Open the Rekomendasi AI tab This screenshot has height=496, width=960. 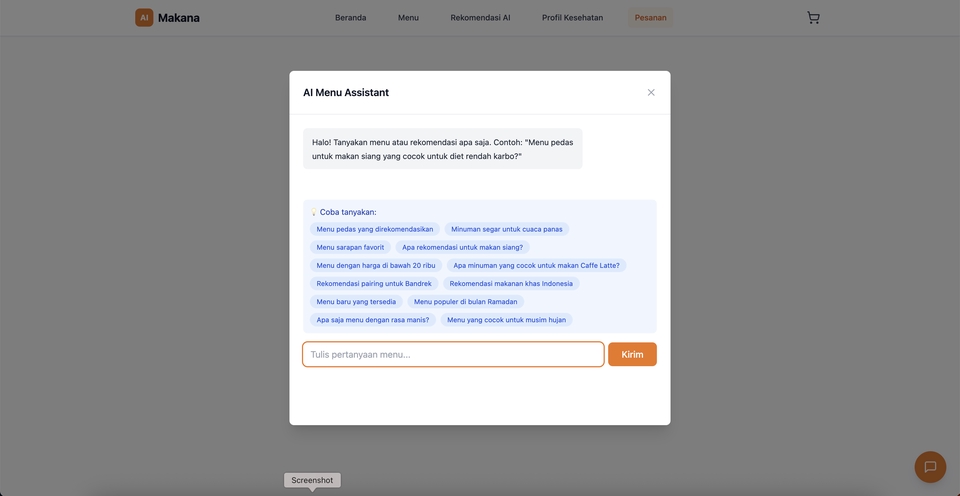pyautogui.click(x=480, y=17)
